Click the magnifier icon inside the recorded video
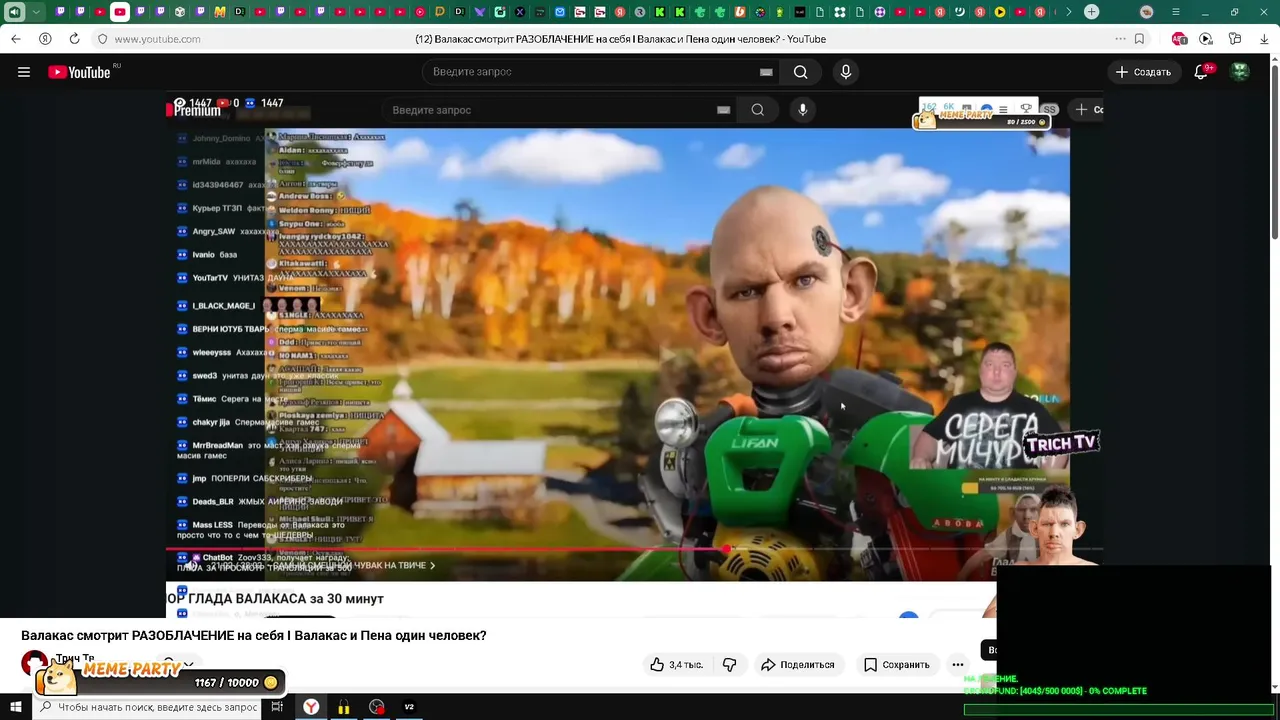The width and height of the screenshot is (1280, 720). point(758,110)
